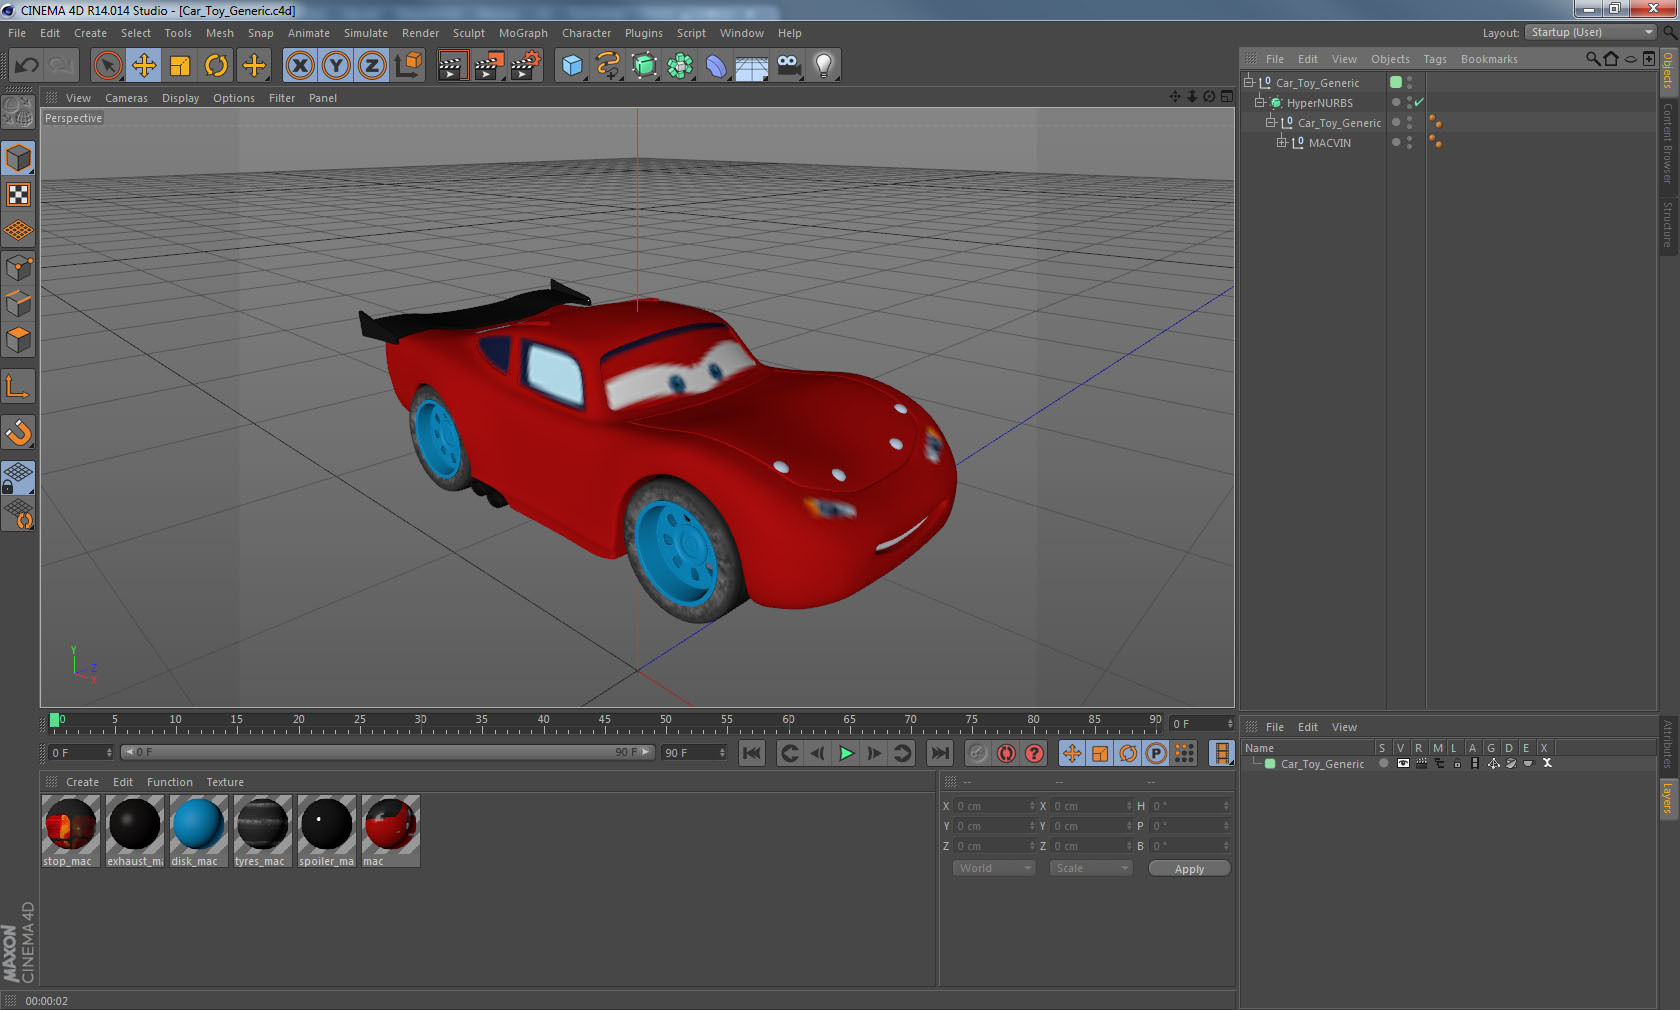1680x1010 pixels.
Task: Open the Objects manager Tags menu
Action: [x=1435, y=59]
